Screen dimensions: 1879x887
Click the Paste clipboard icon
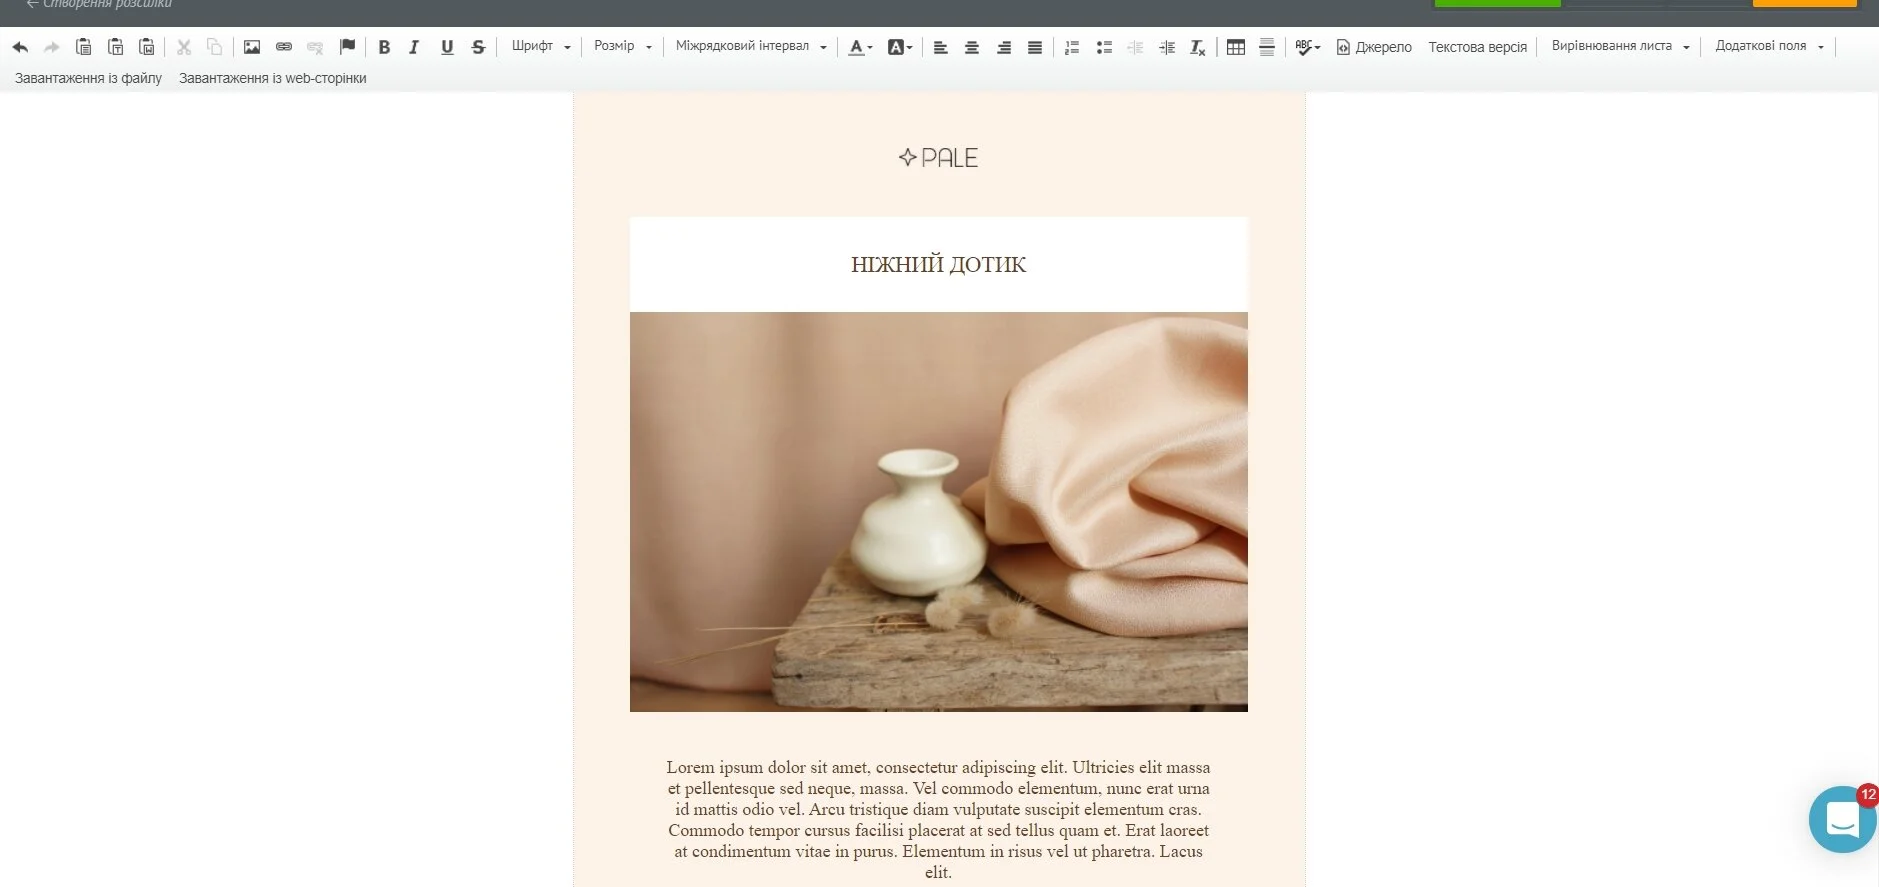point(84,47)
